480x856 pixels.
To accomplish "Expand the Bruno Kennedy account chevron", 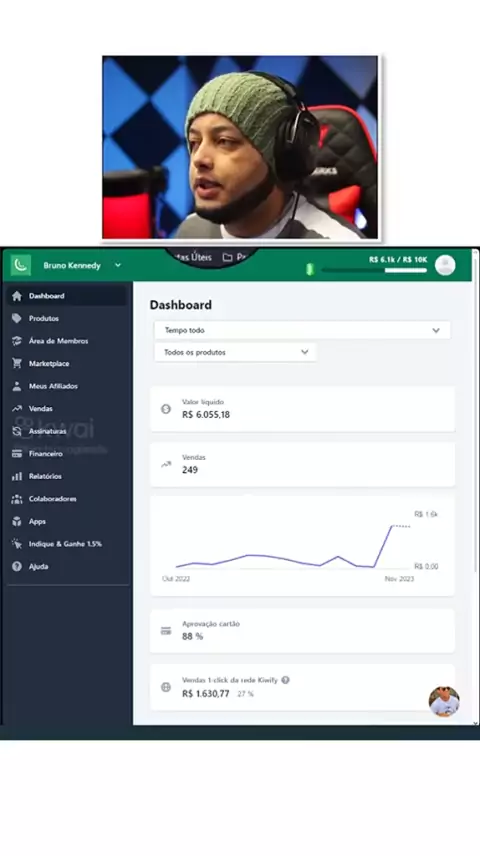I will point(118,265).
